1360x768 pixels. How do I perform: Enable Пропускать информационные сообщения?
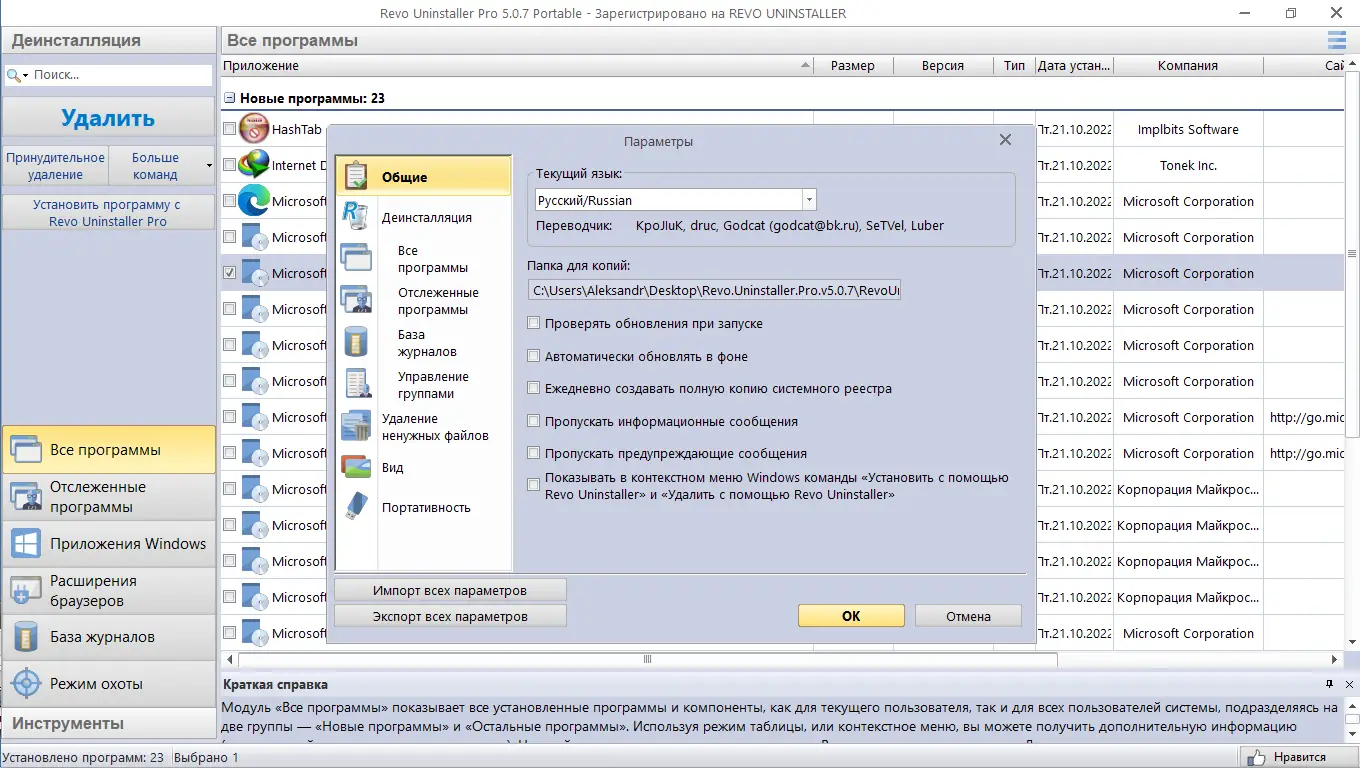coord(534,421)
